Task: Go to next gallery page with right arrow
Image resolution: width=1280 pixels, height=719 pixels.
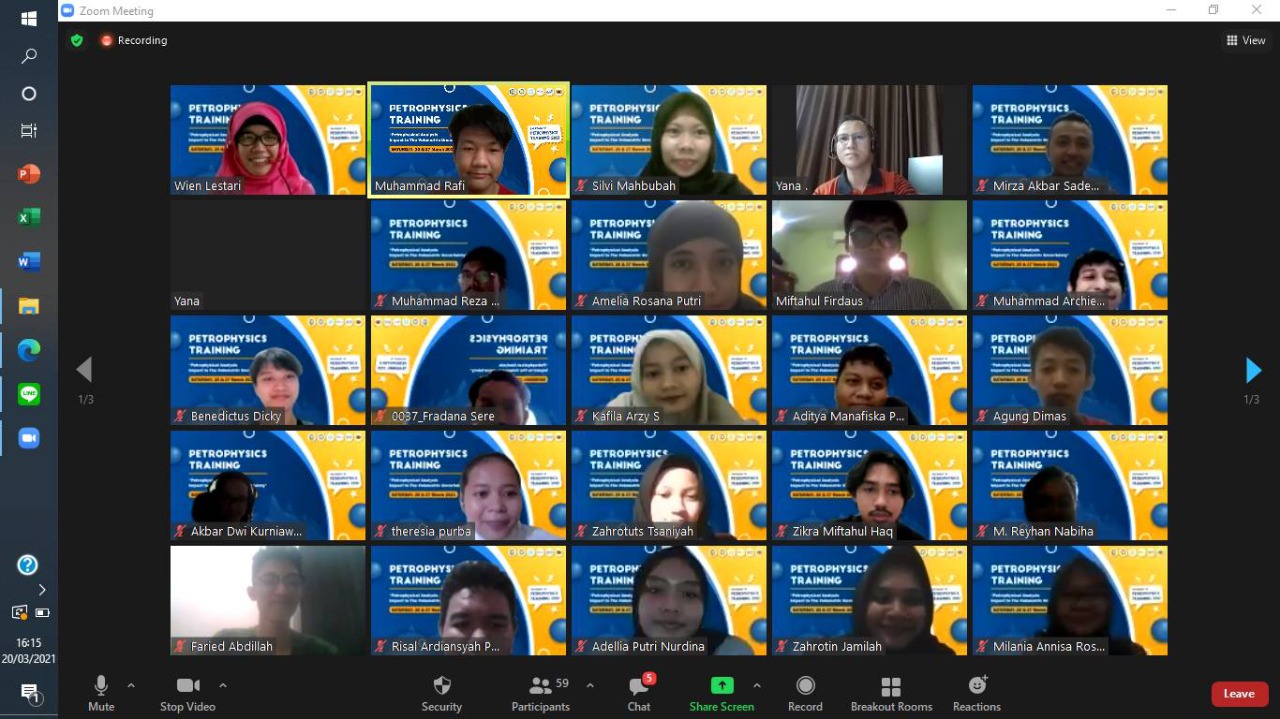Action: 1253,370
